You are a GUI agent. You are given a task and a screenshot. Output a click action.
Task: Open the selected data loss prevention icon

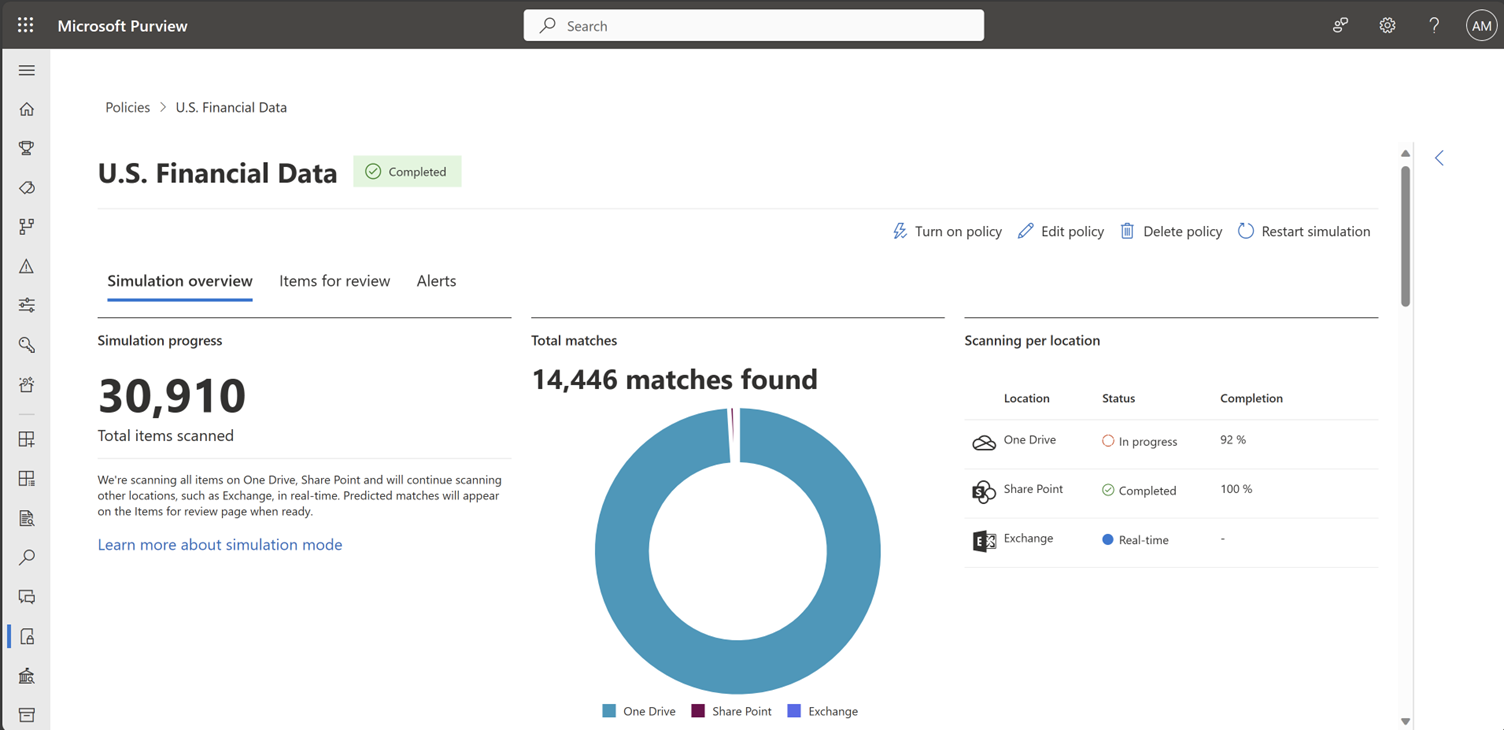(27, 636)
